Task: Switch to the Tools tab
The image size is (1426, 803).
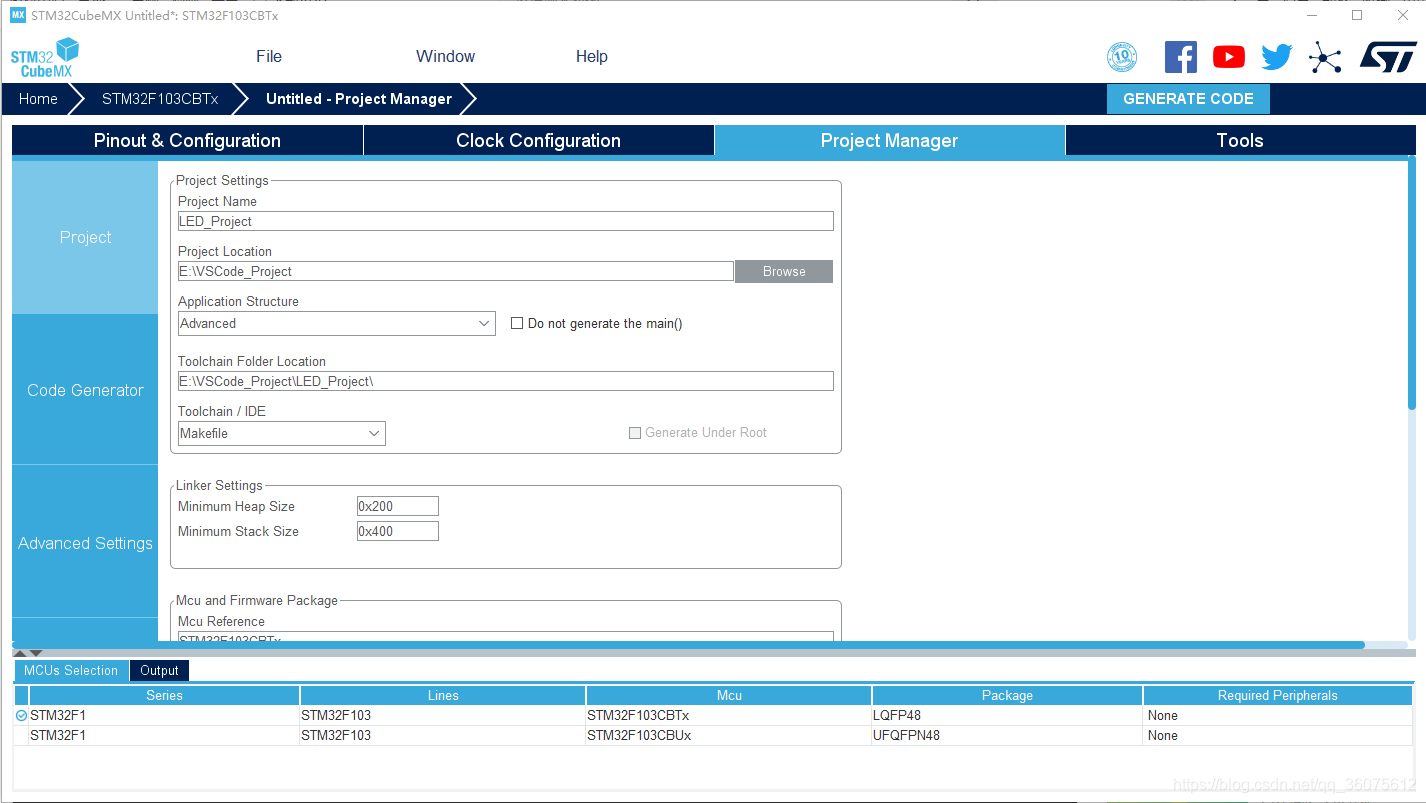Action: 1240,140
